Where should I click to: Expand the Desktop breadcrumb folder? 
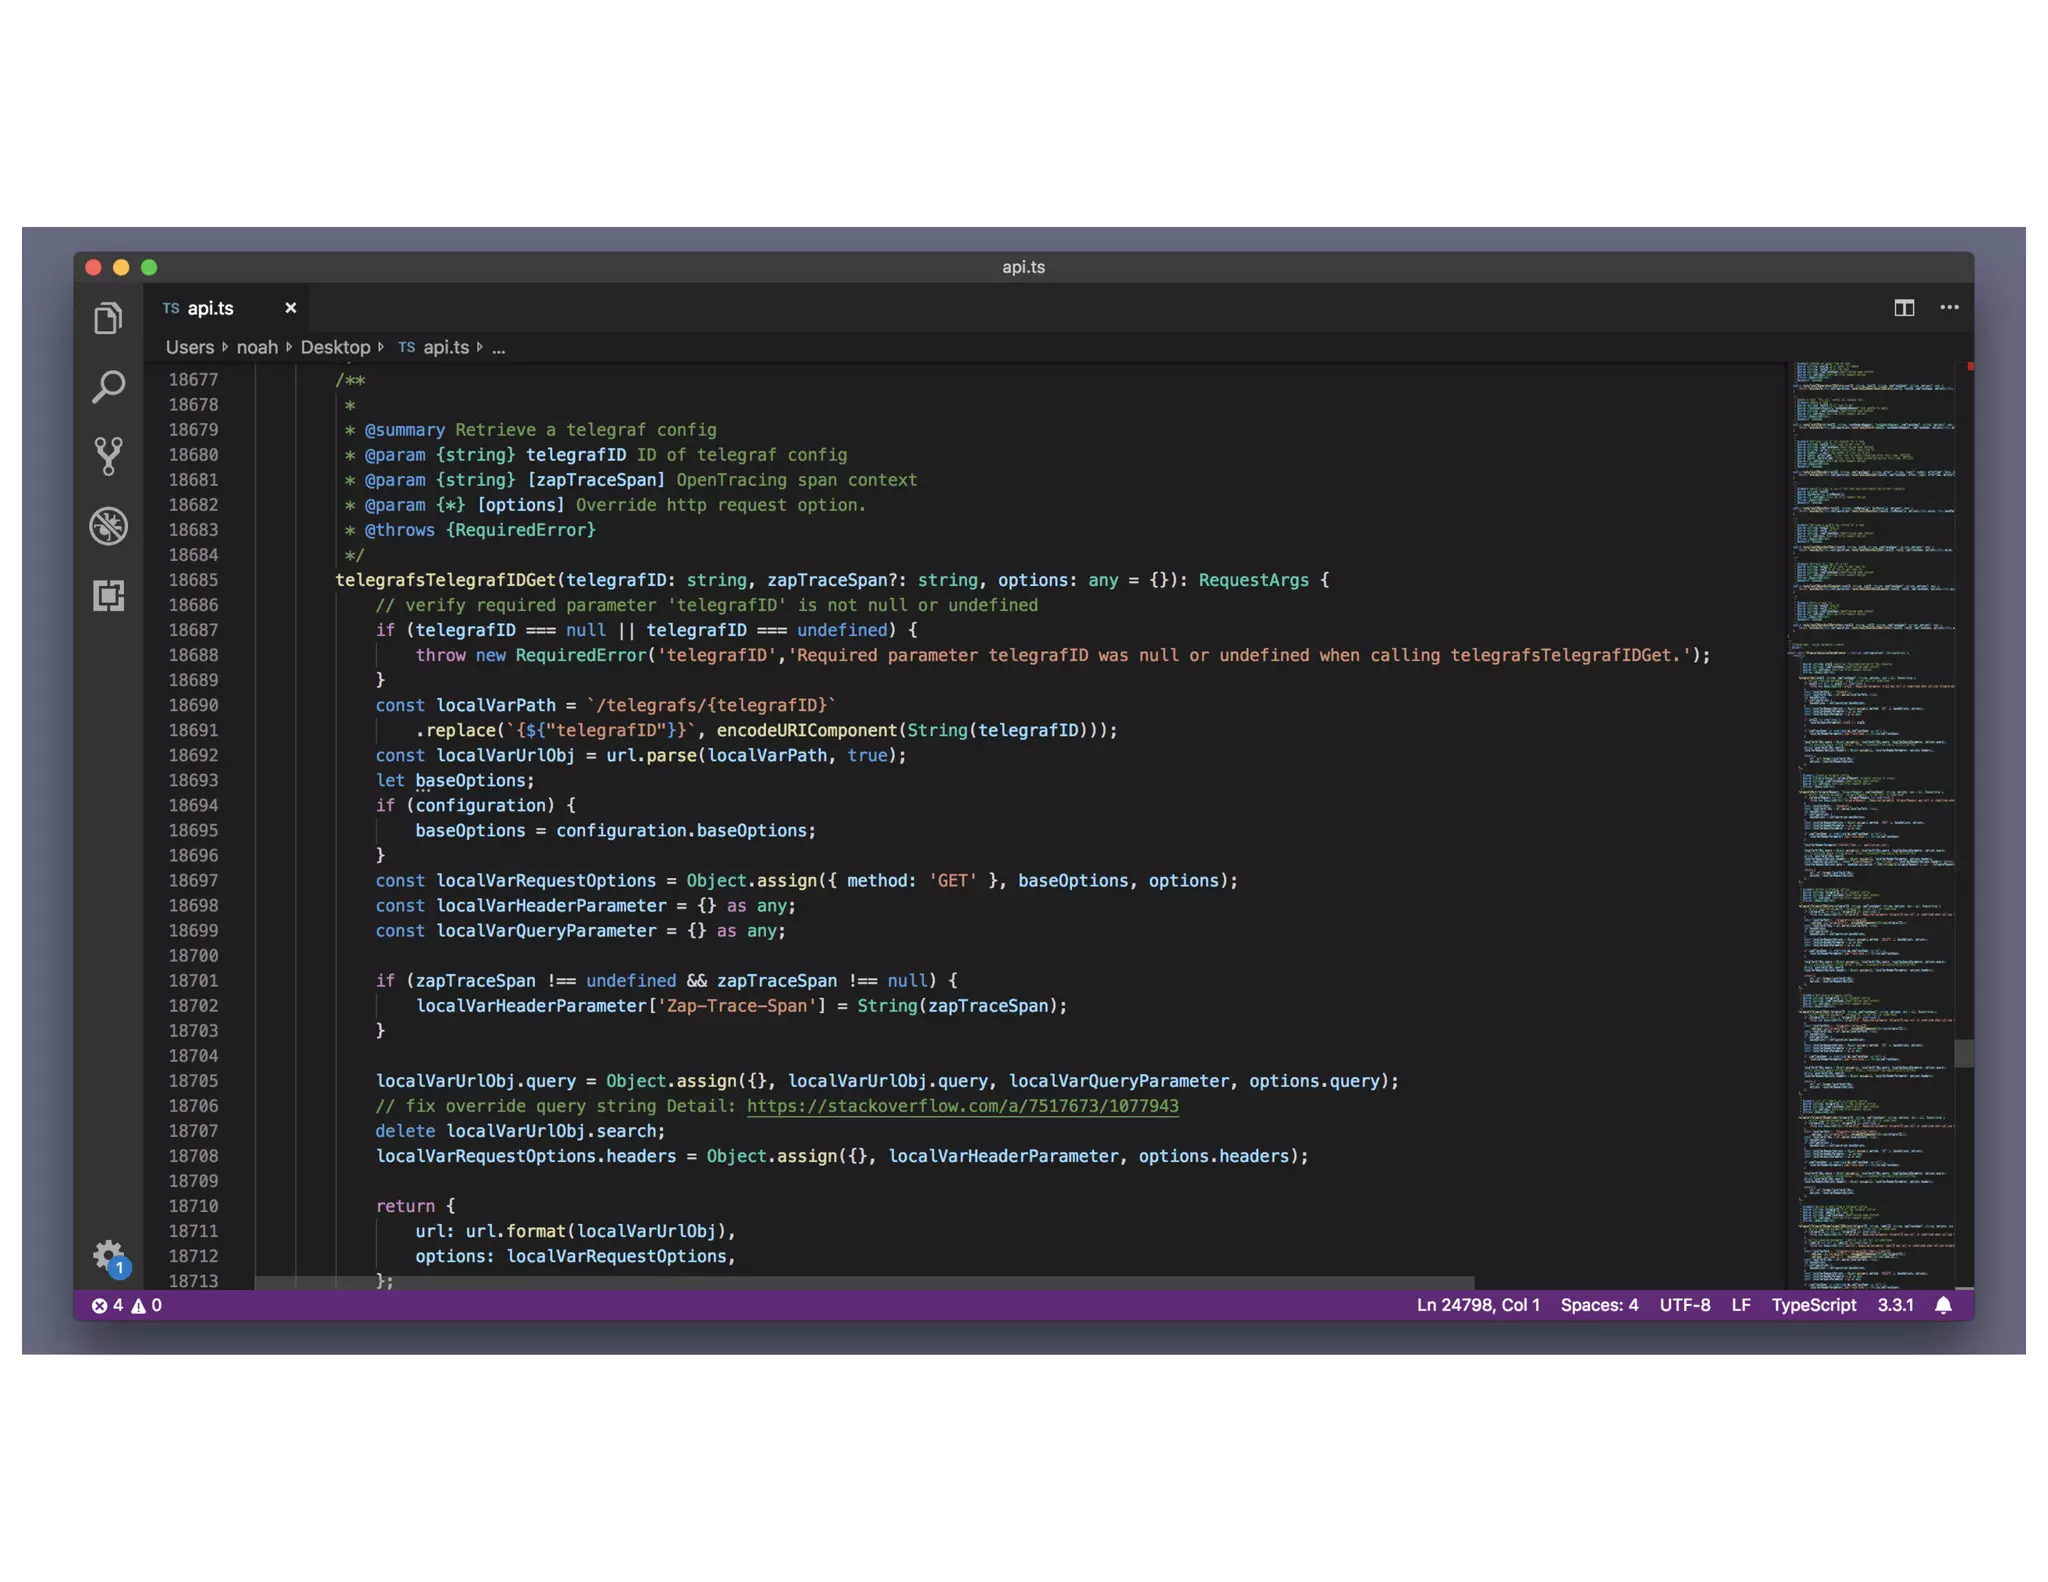click(335, 347)
